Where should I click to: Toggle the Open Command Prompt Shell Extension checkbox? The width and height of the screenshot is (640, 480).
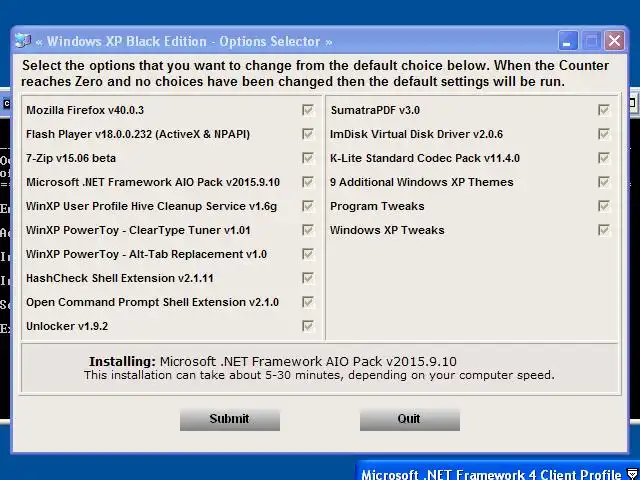click(308, 302)
